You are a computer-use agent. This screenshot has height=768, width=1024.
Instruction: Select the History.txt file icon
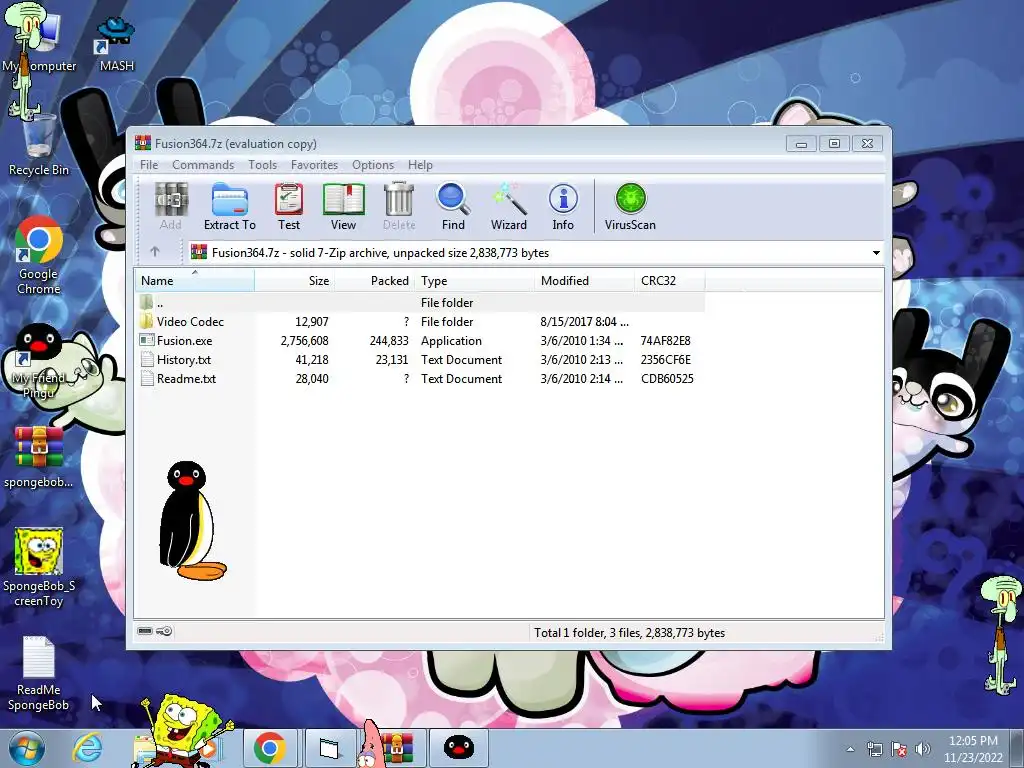click(147, 359)
